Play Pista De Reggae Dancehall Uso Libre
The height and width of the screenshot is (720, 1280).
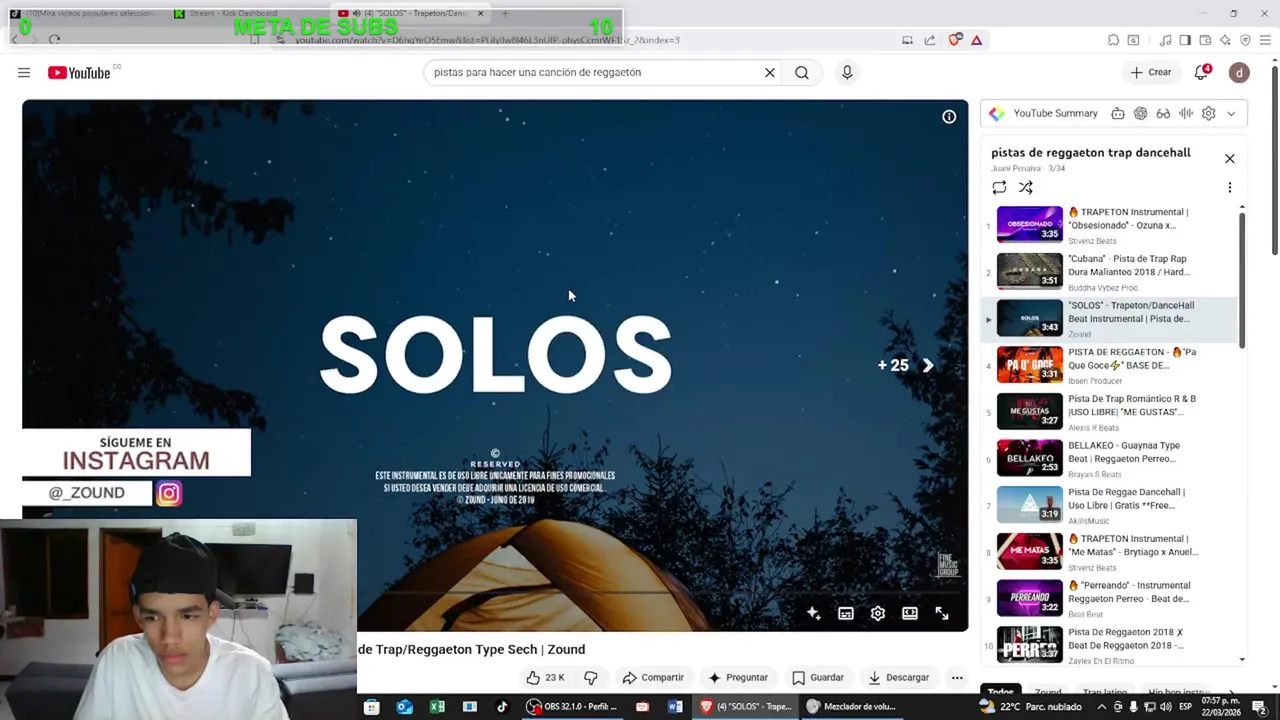pos(1110,505)
